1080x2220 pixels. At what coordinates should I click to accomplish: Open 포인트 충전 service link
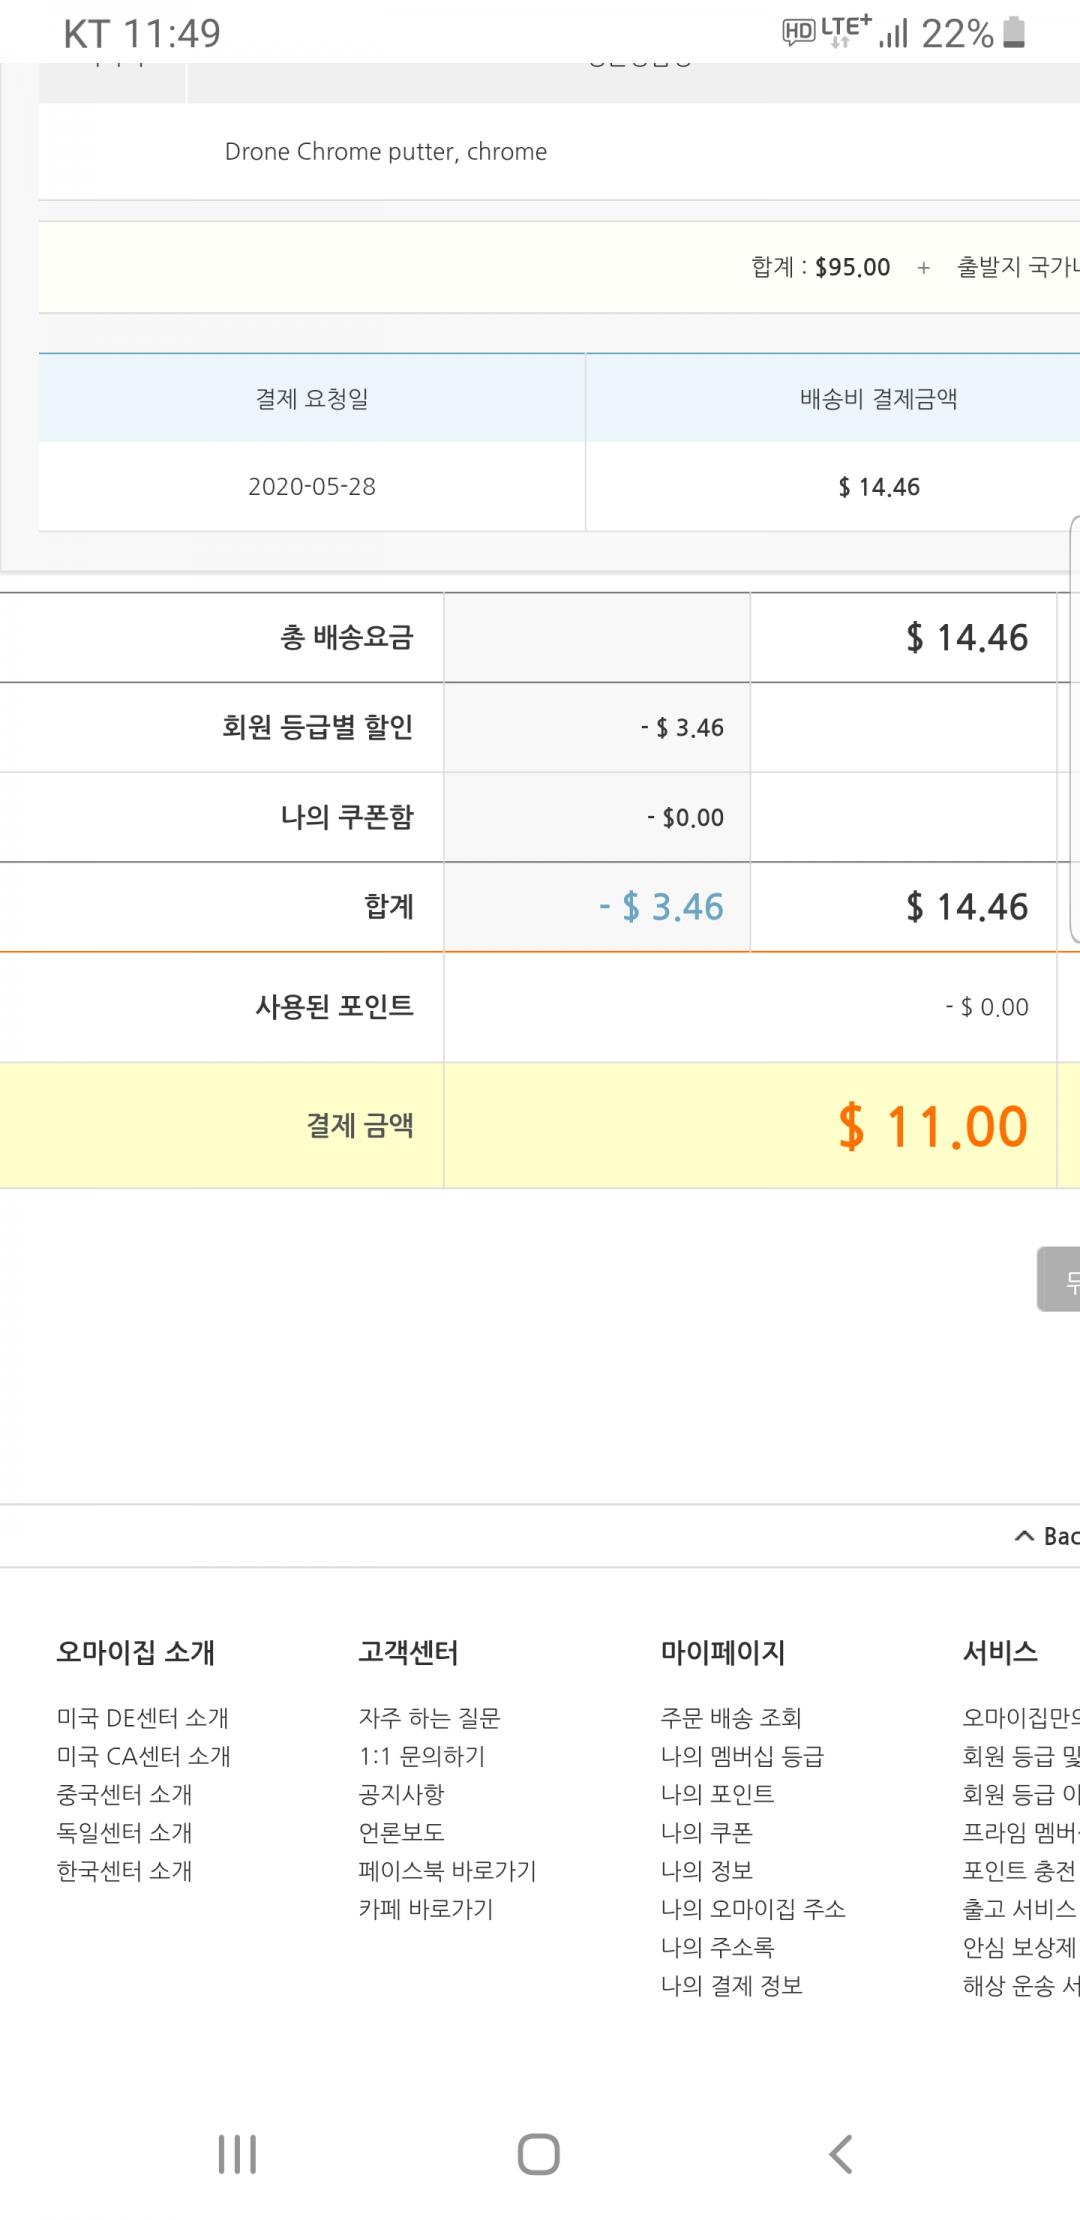click(x=1019, y=1871)
